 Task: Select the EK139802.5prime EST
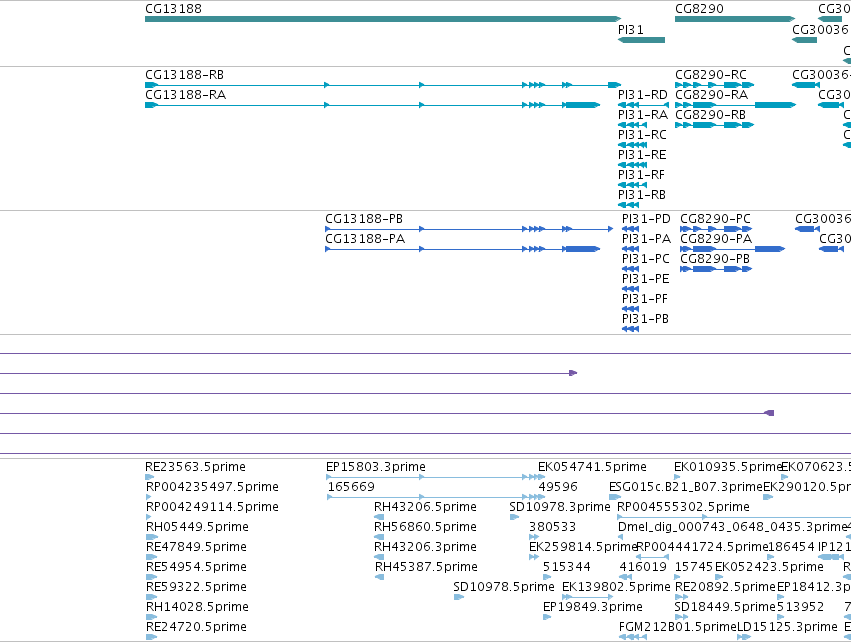[x=587, y=597]
